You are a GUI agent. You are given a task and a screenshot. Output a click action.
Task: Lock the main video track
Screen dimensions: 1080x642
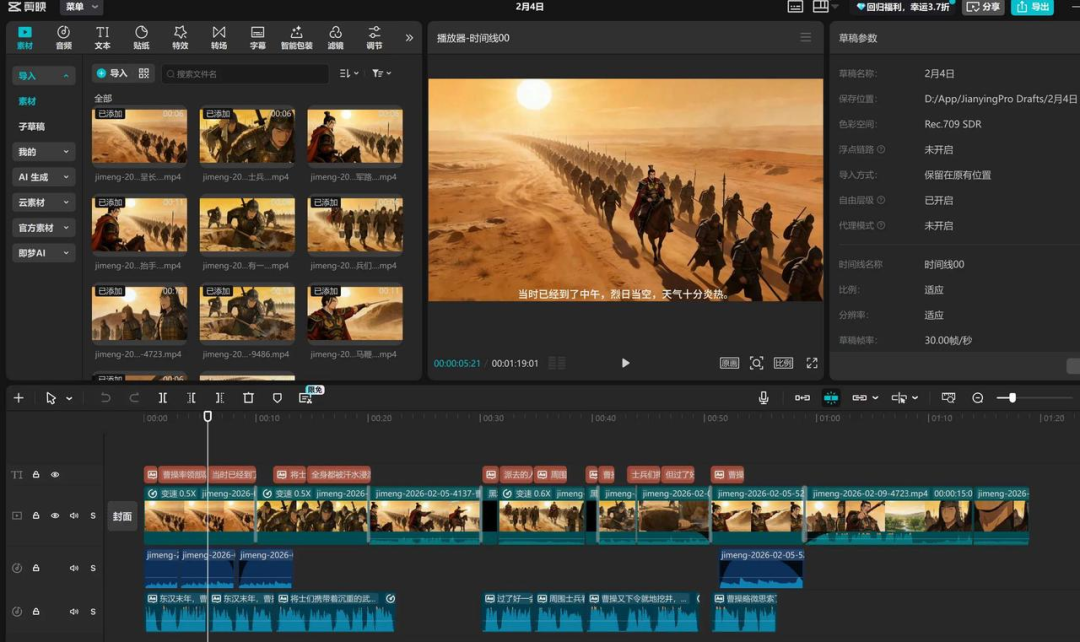pos(36,515)
